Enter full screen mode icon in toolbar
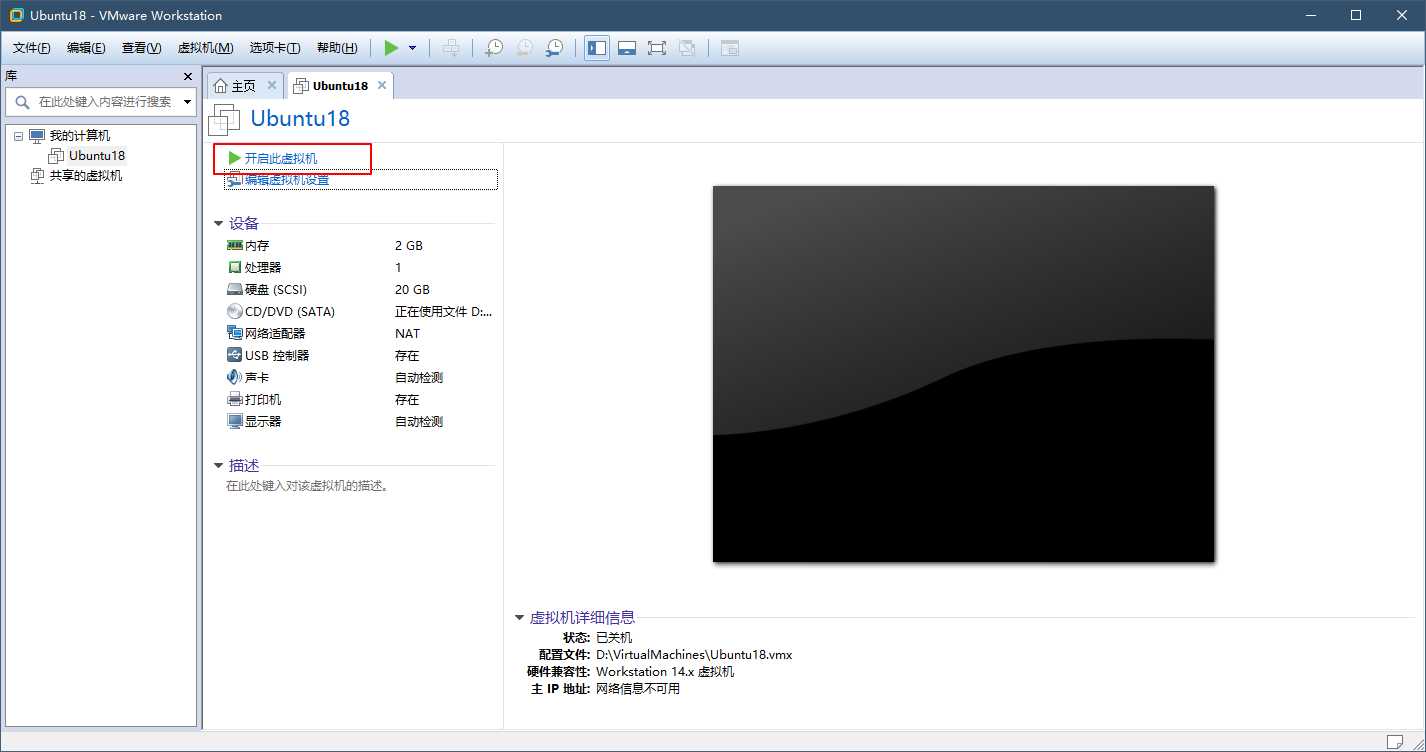Screen dimensions: 1426x752 [657, 48]
